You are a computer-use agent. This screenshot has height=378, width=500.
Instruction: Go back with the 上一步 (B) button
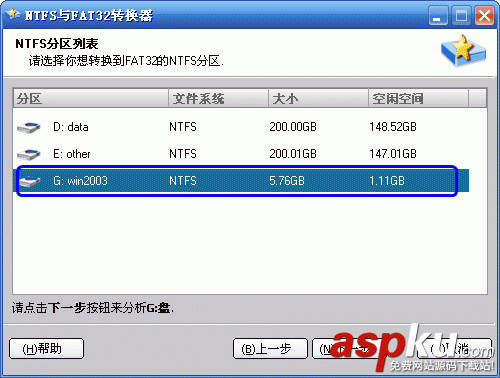click(270, 349)
